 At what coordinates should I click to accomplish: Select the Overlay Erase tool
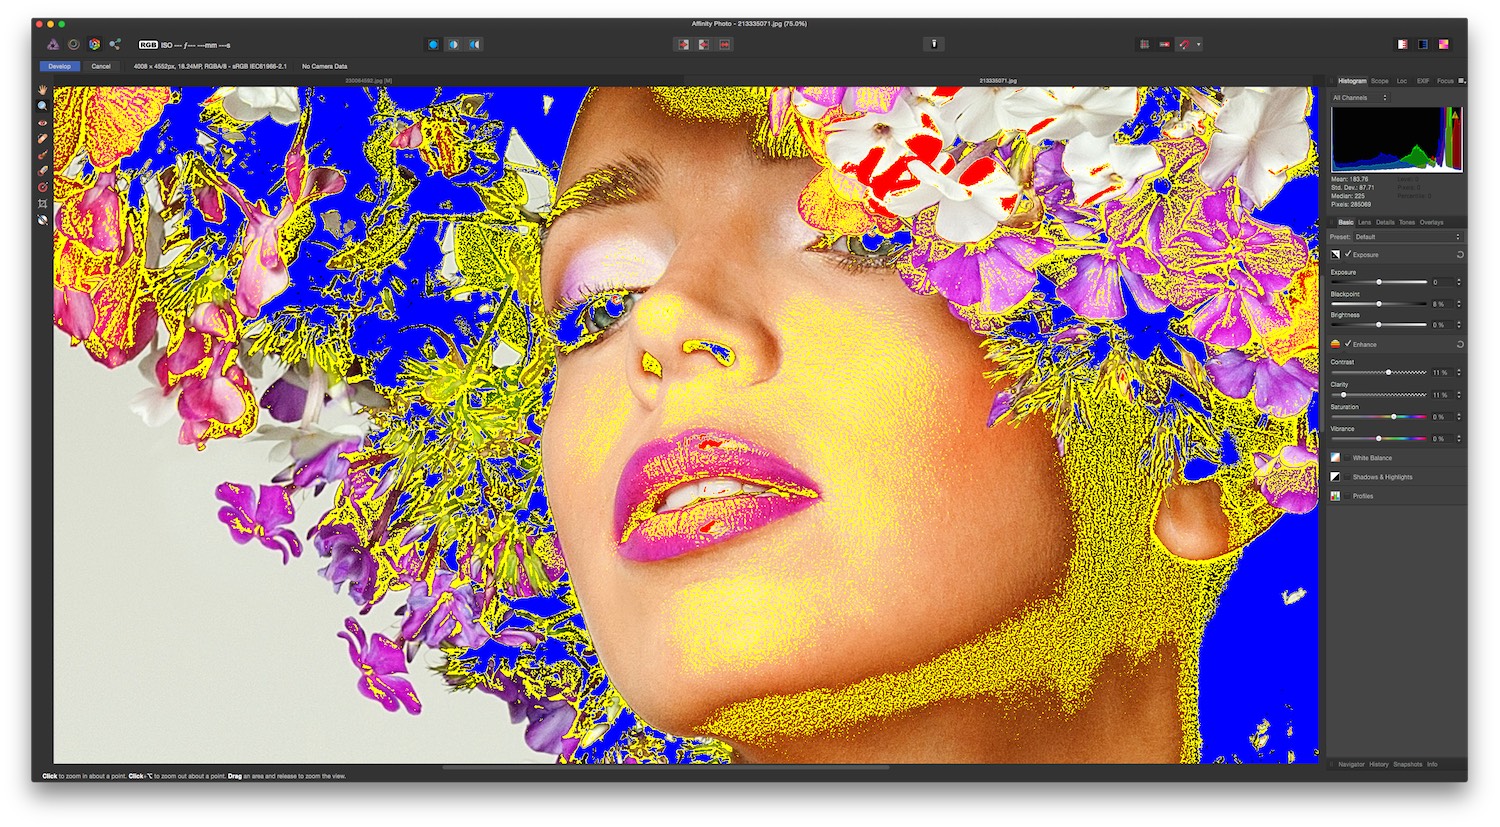pos(43,171)
